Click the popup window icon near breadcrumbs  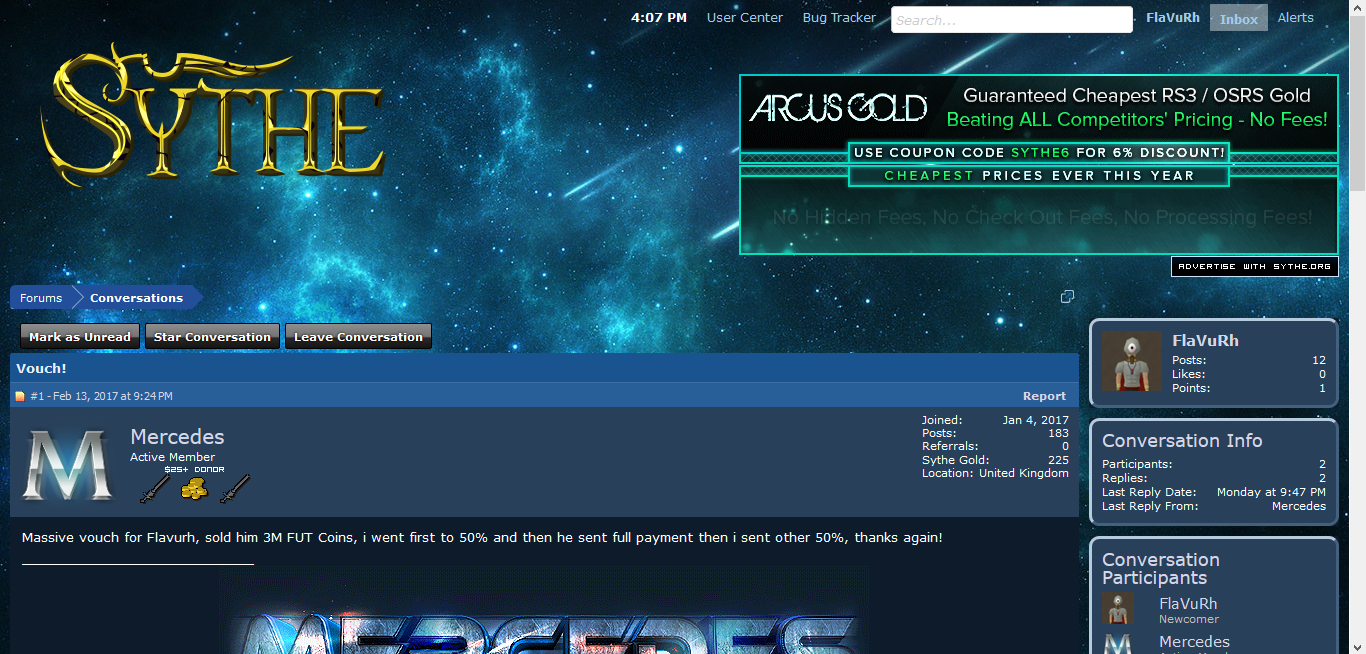pos(1067,297)
